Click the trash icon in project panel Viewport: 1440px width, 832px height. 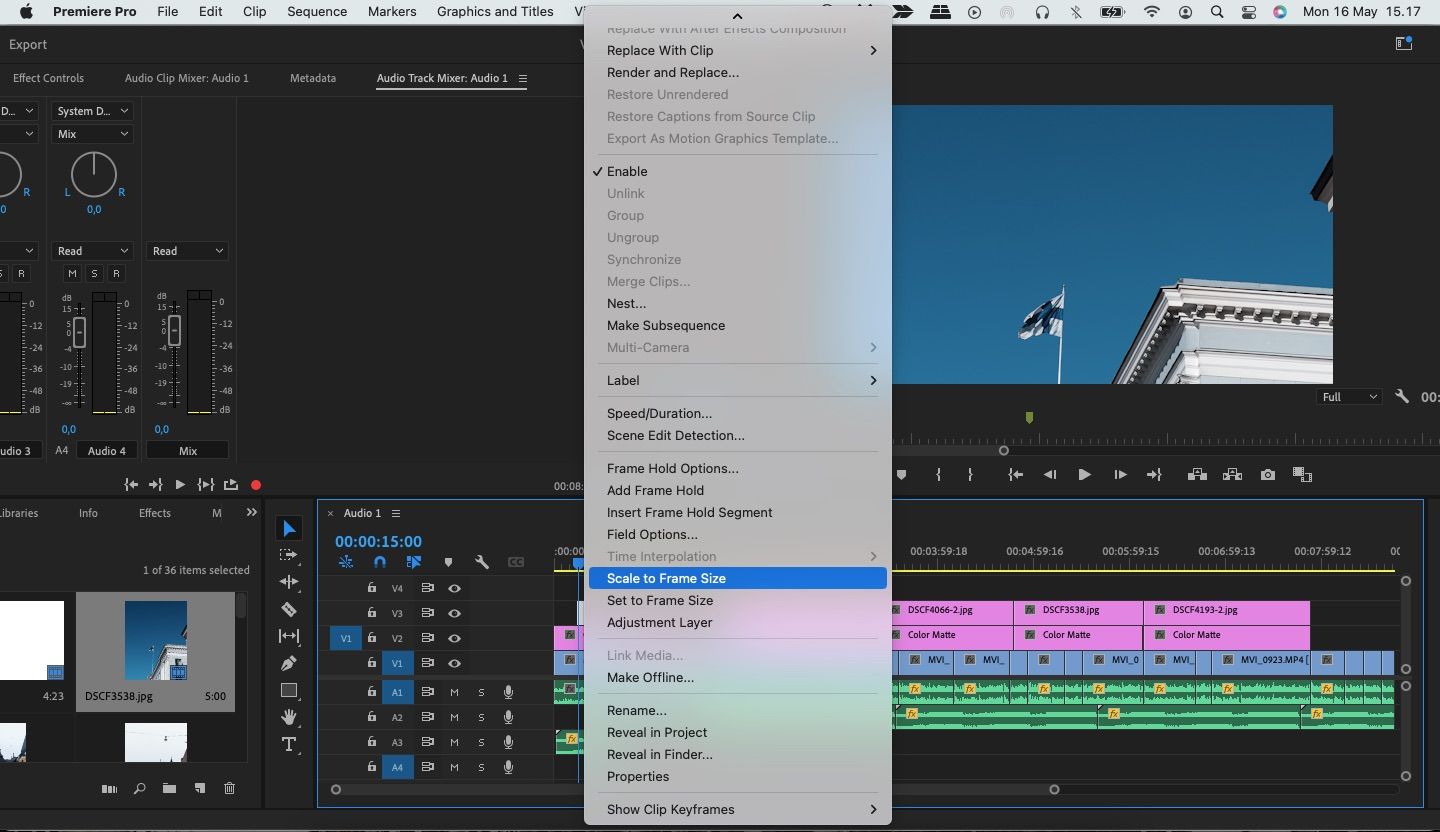(229, 789)
